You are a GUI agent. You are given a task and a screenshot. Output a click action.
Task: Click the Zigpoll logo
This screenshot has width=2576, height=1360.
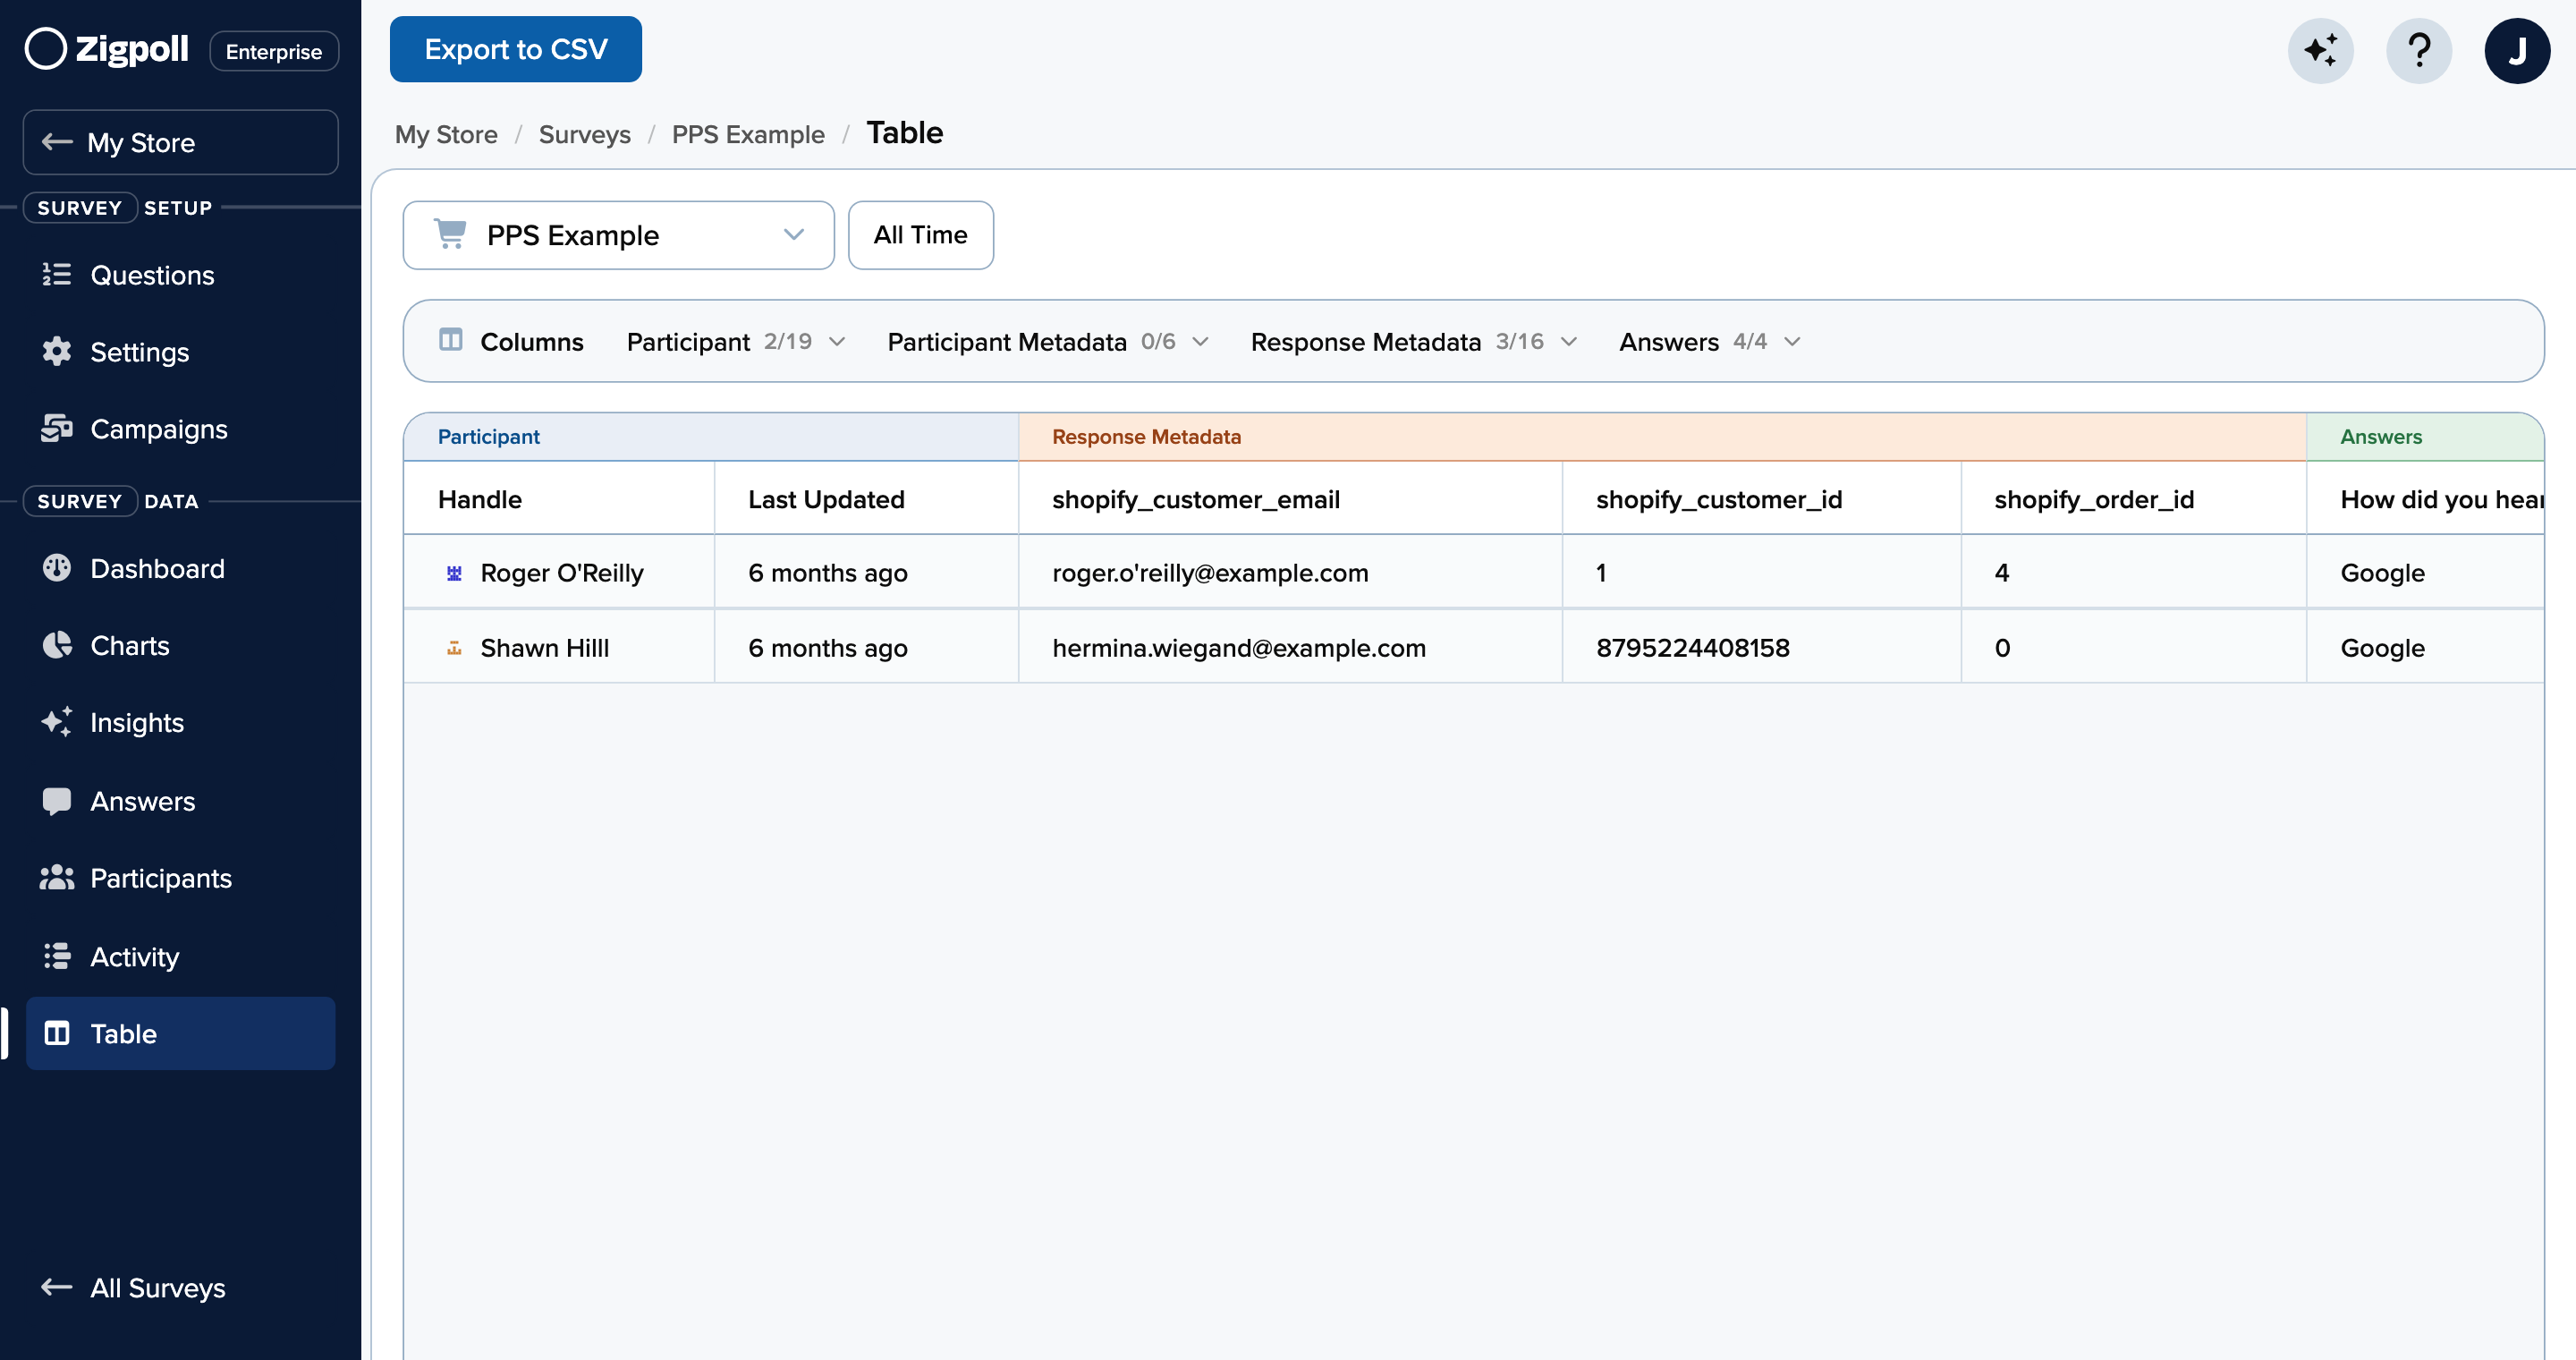[106, 49]
